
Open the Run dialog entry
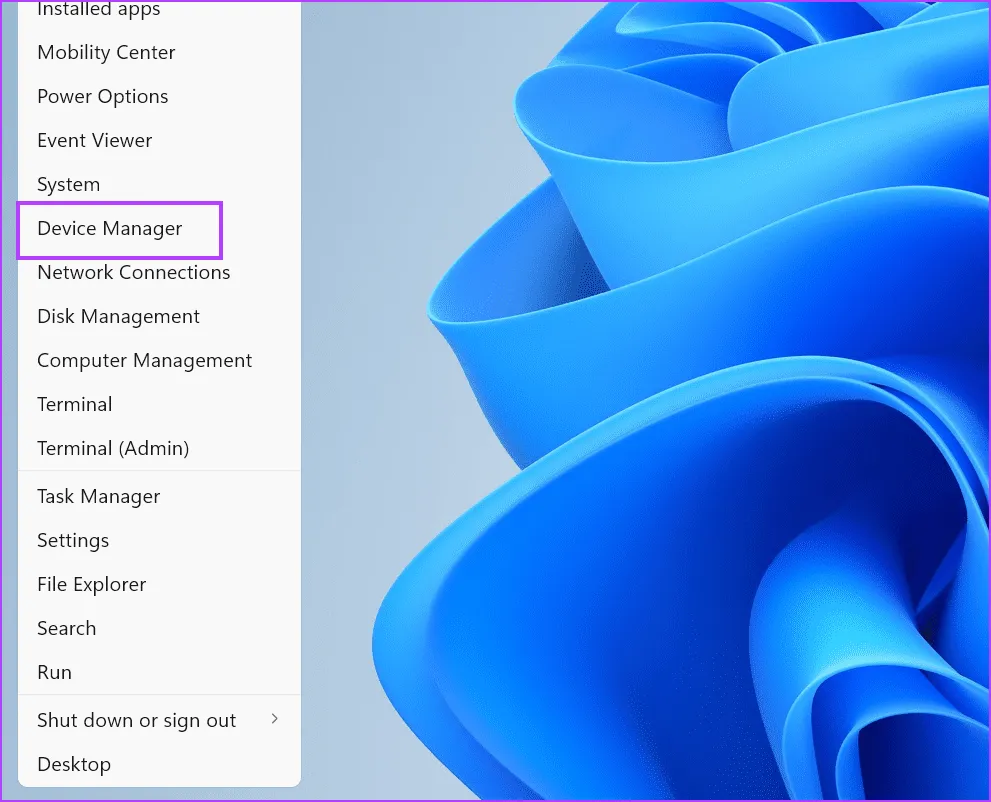[x=54, y=673]
